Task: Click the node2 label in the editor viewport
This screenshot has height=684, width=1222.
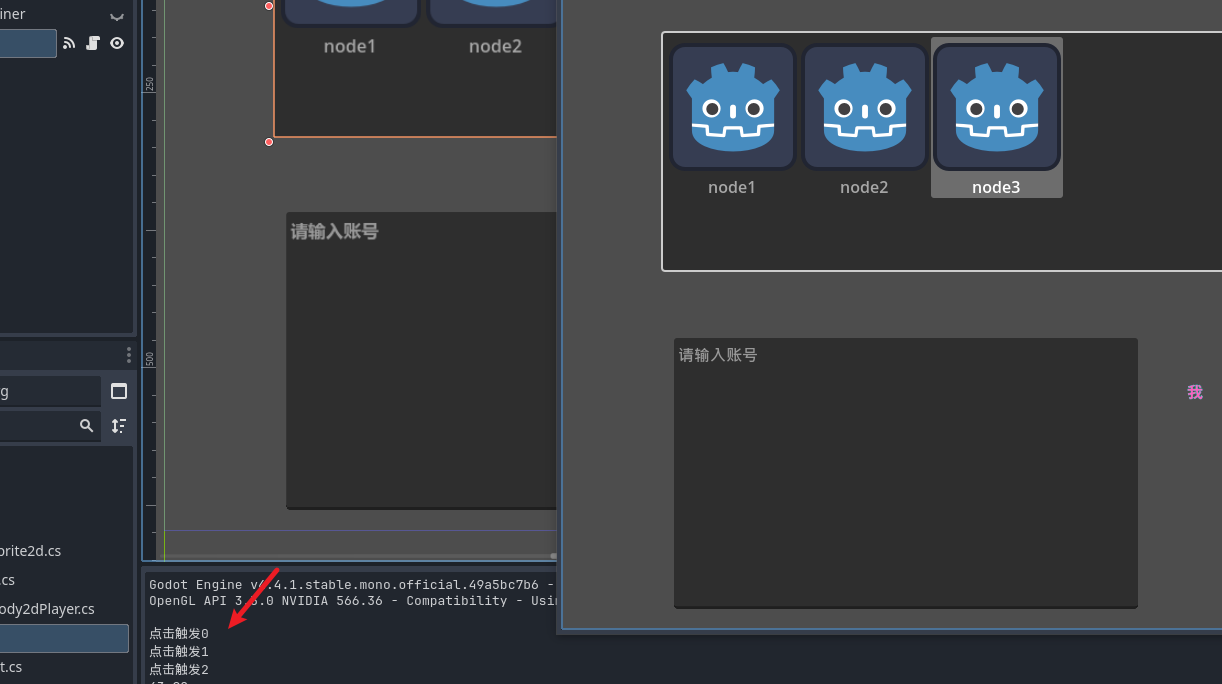Action: point(495,46)
